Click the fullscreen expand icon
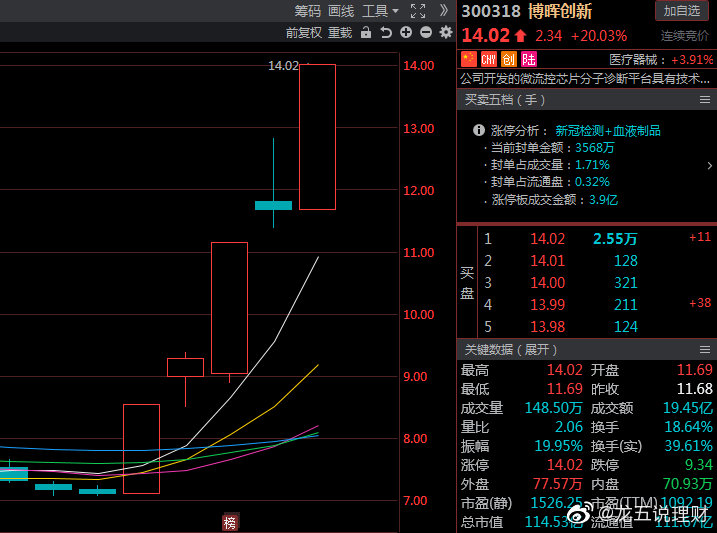 (418, 11)
